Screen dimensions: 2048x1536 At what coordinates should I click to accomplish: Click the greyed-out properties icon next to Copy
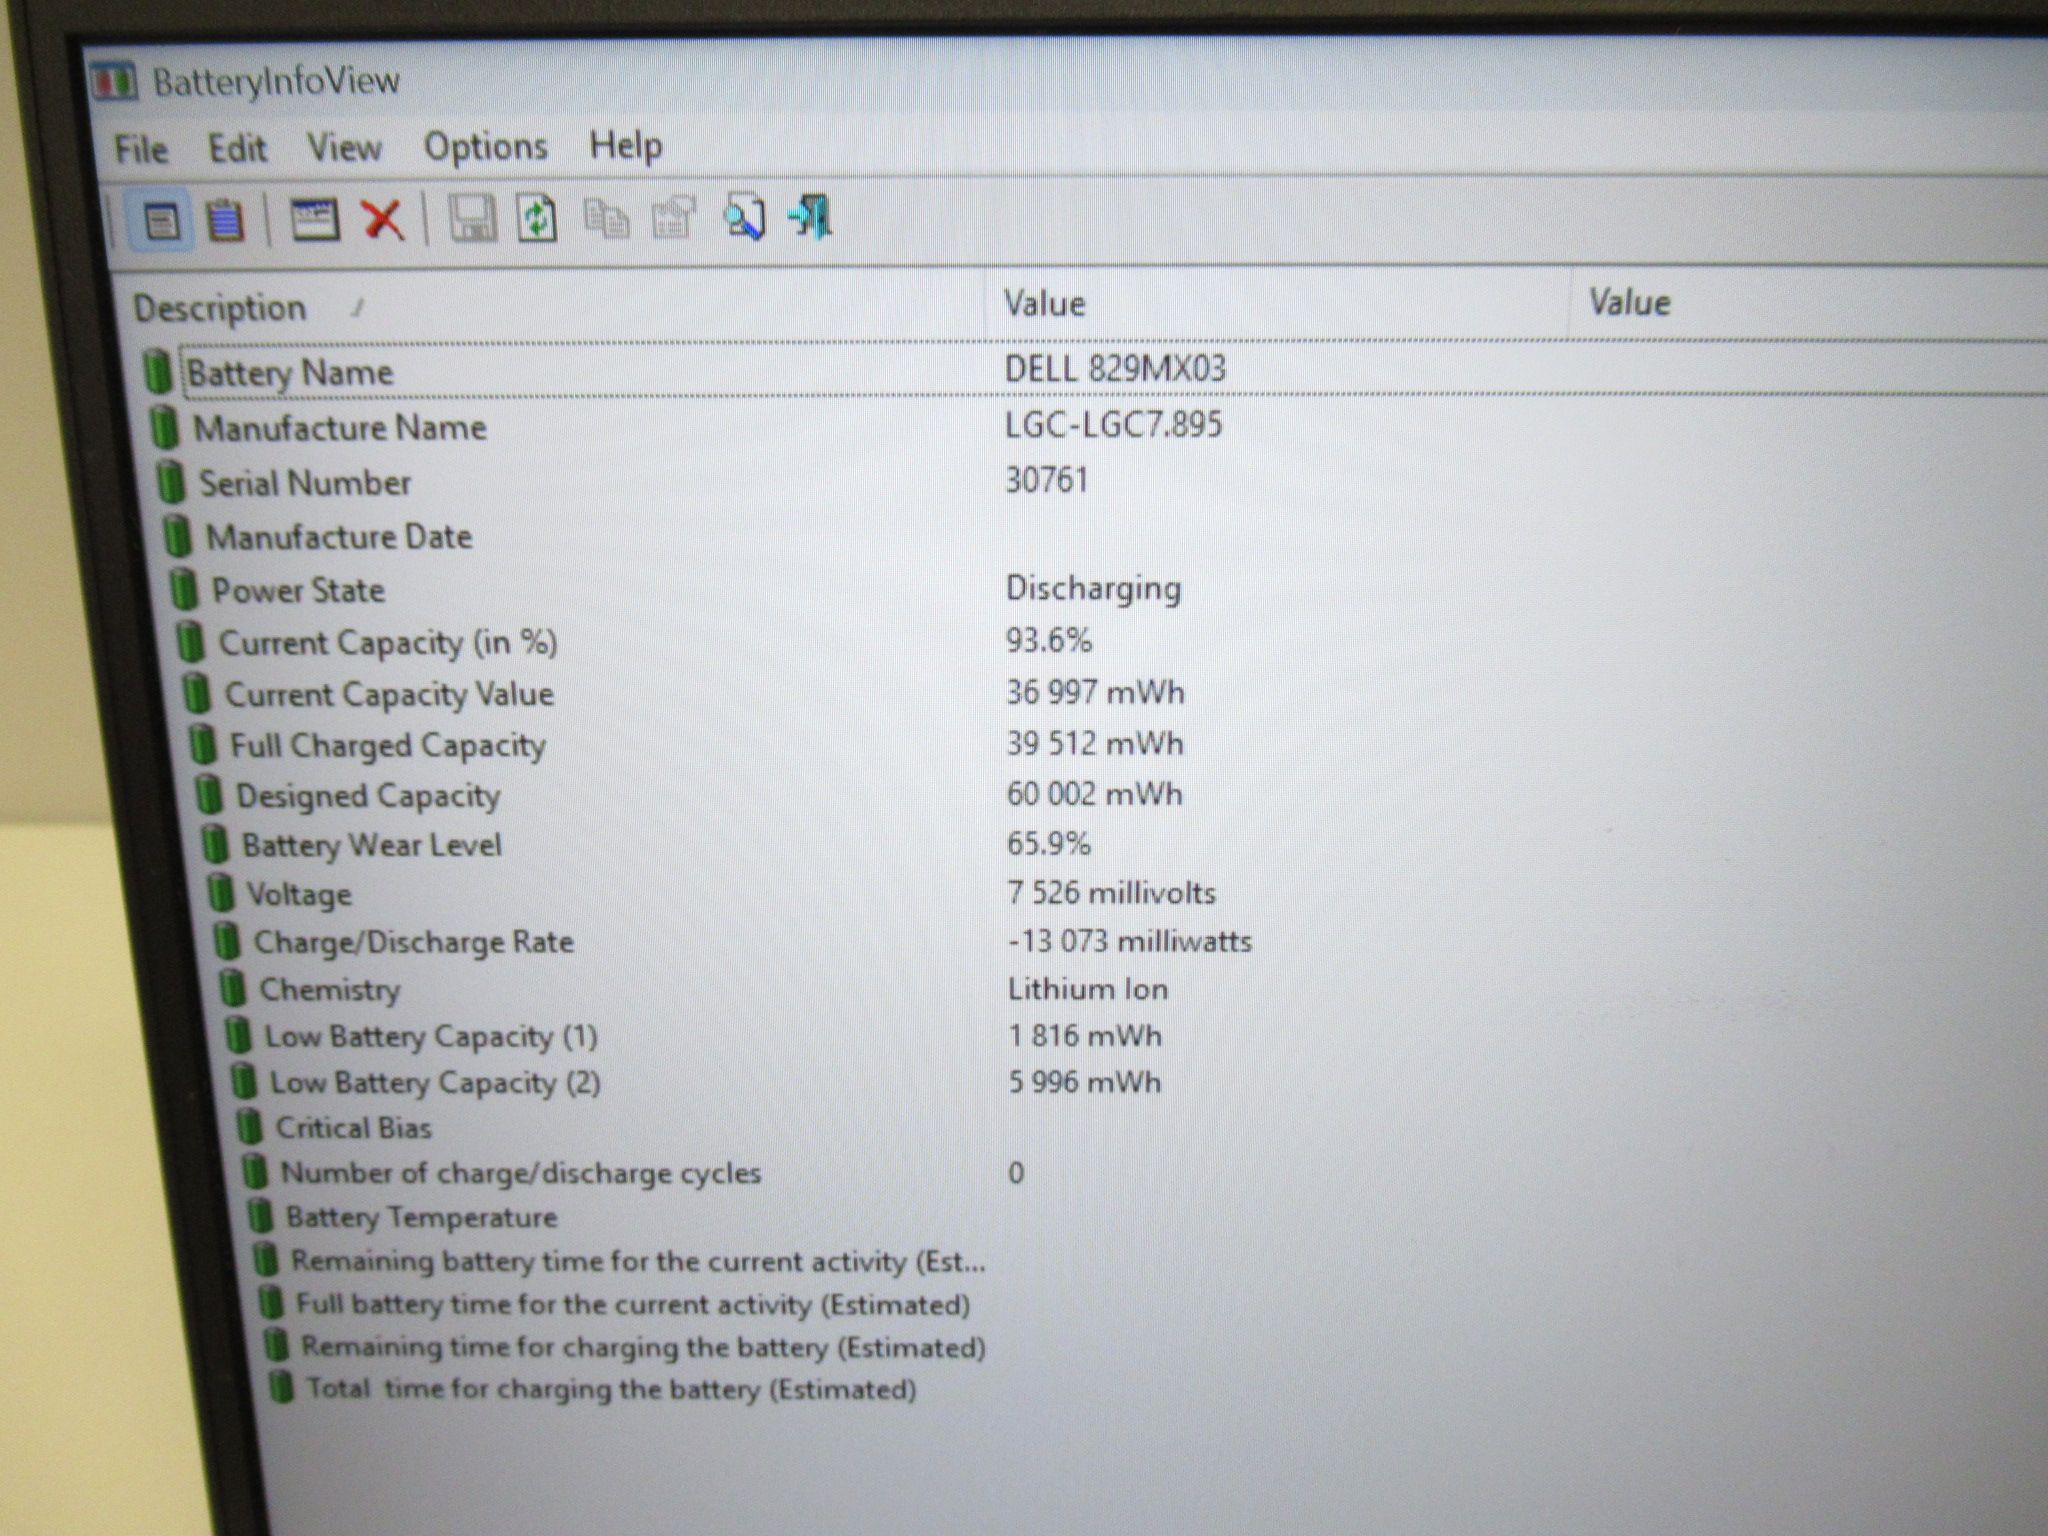pos(673,218)
